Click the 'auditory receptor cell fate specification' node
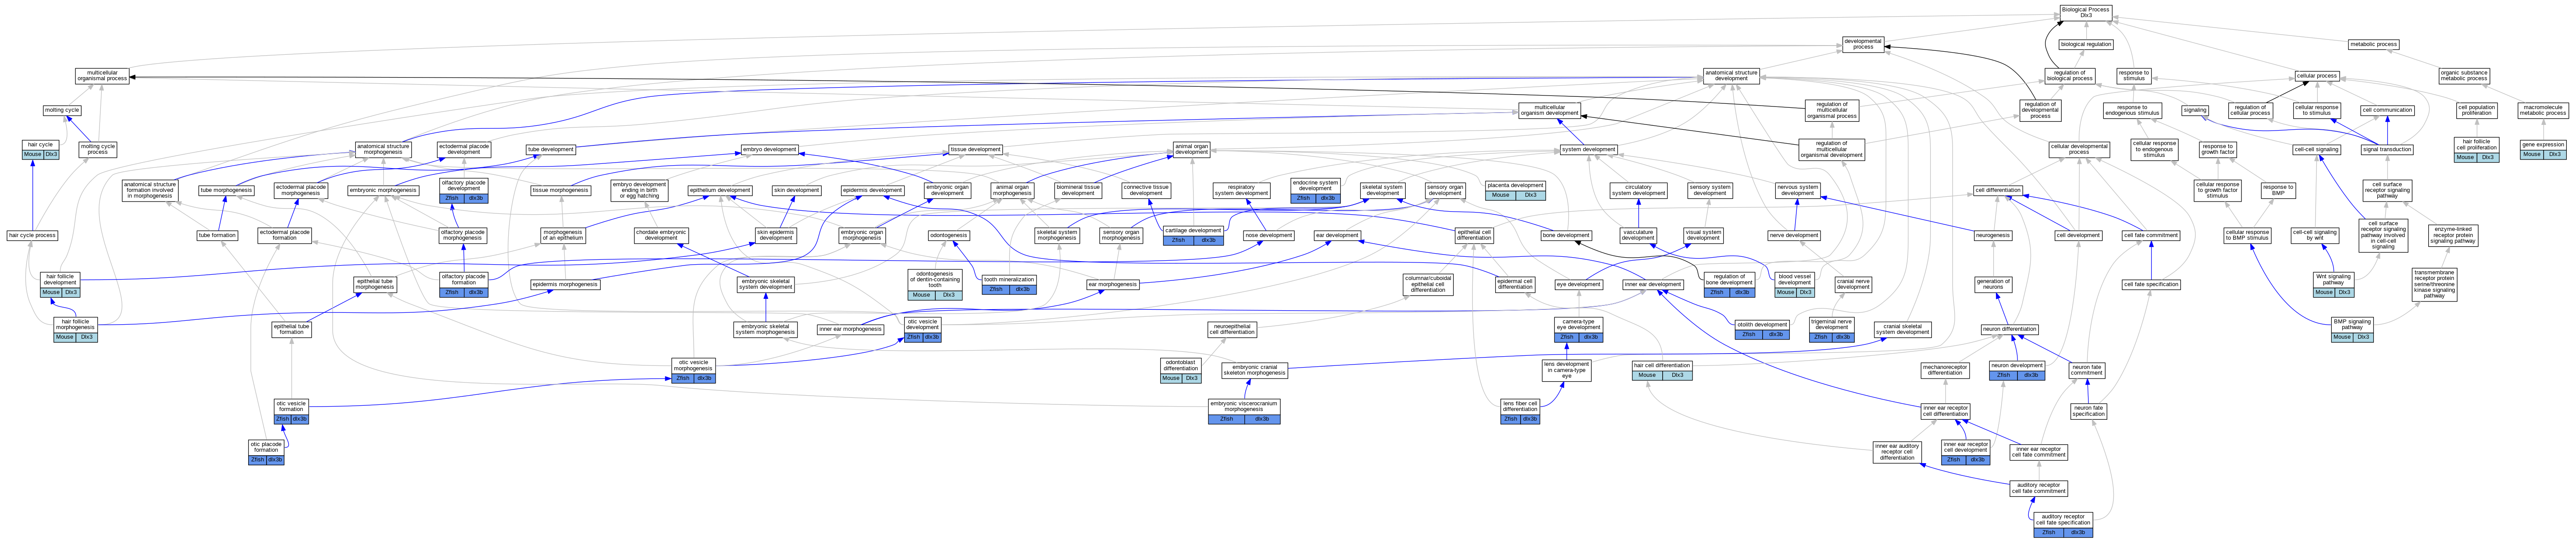Screen dimensions: 2576x542 2063,525
